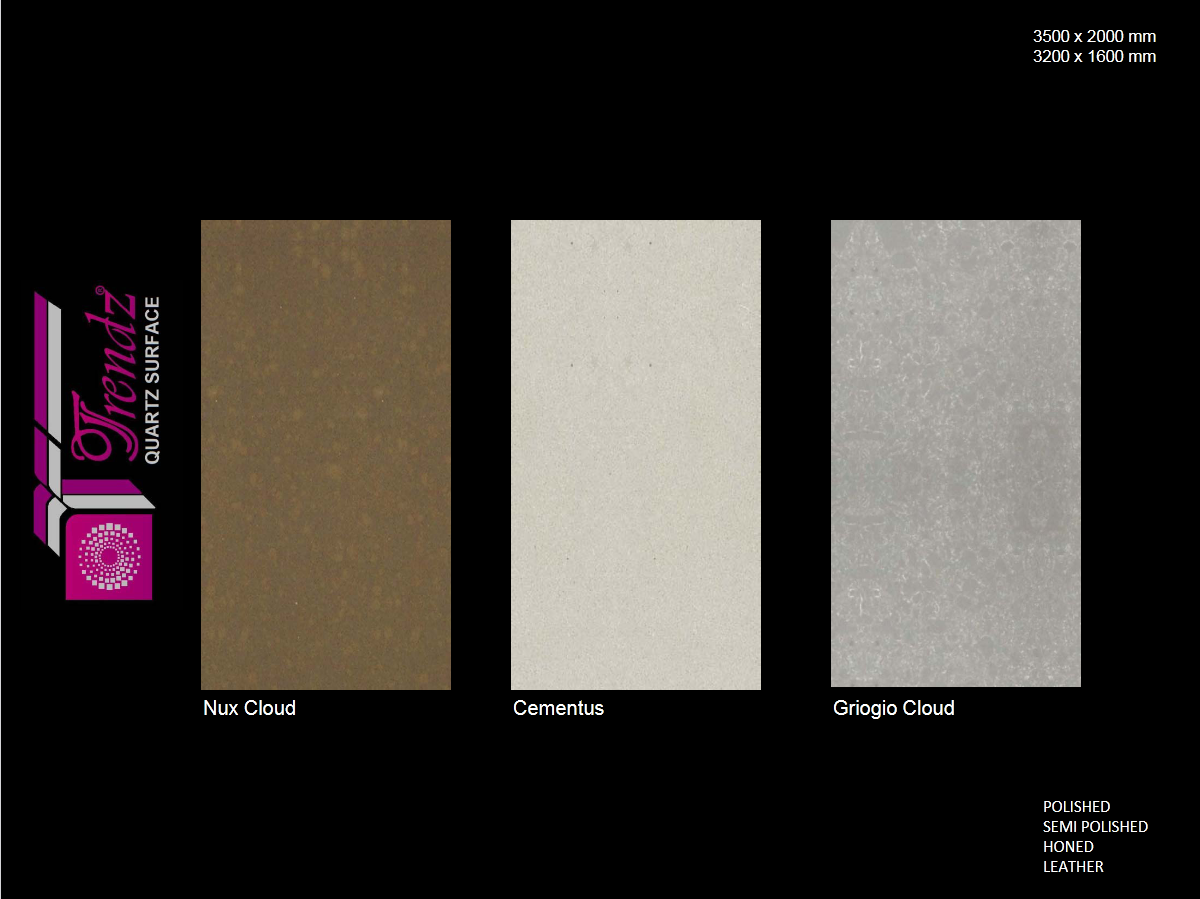Click the Griogio Cloud name label

(894, 708)
